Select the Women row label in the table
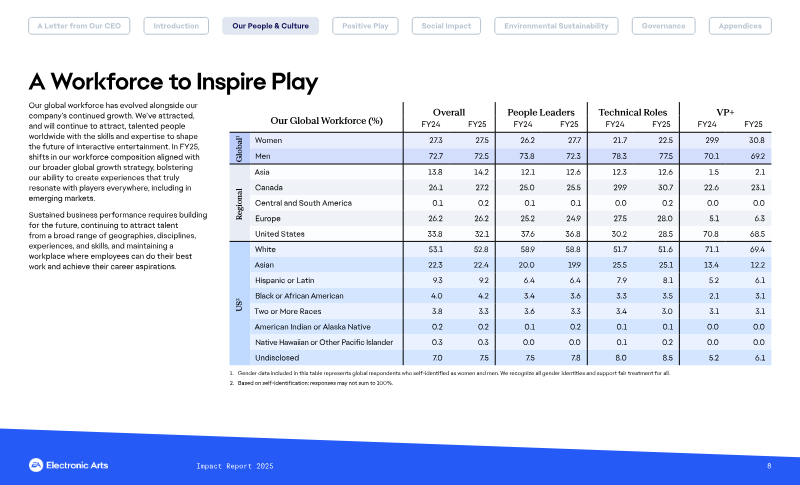The width and height of the screenshot is (800, 485). click(268, 140)
